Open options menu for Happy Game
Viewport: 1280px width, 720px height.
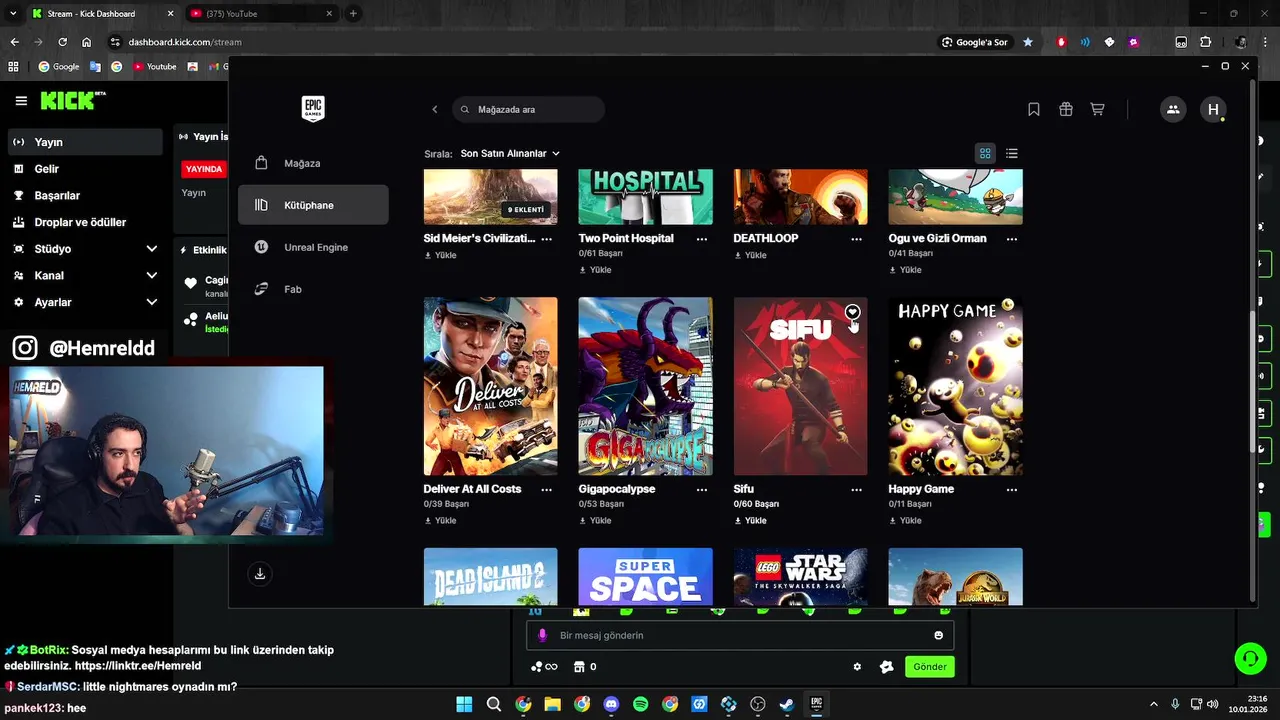click(x=1012, y=490)
